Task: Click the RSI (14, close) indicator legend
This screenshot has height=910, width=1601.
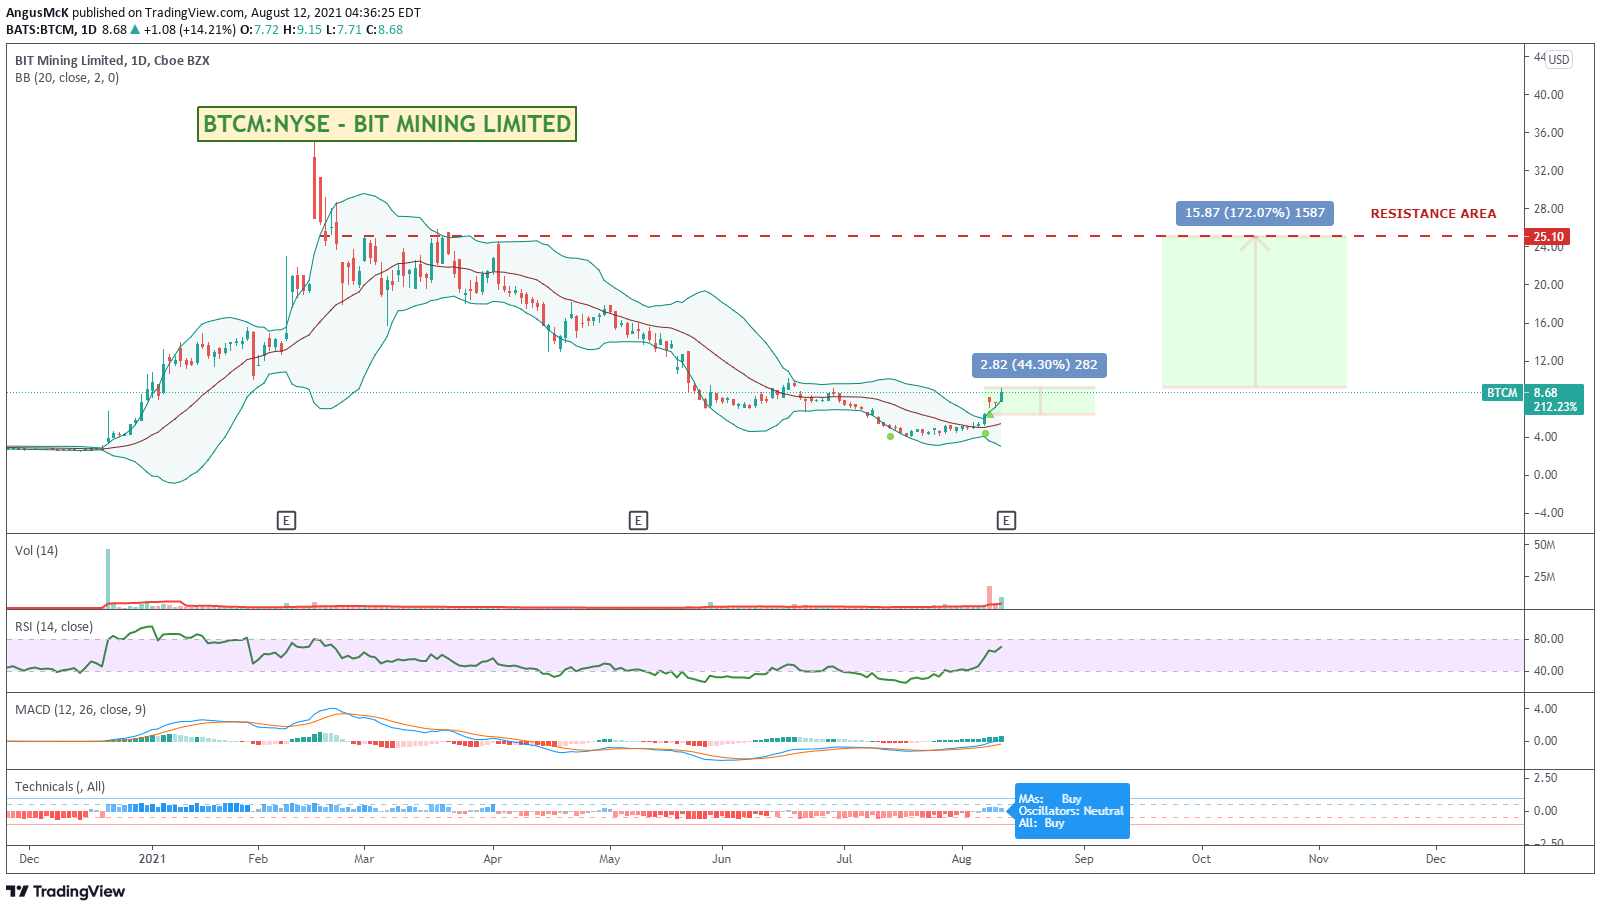Action: click(x=54, y=627)
